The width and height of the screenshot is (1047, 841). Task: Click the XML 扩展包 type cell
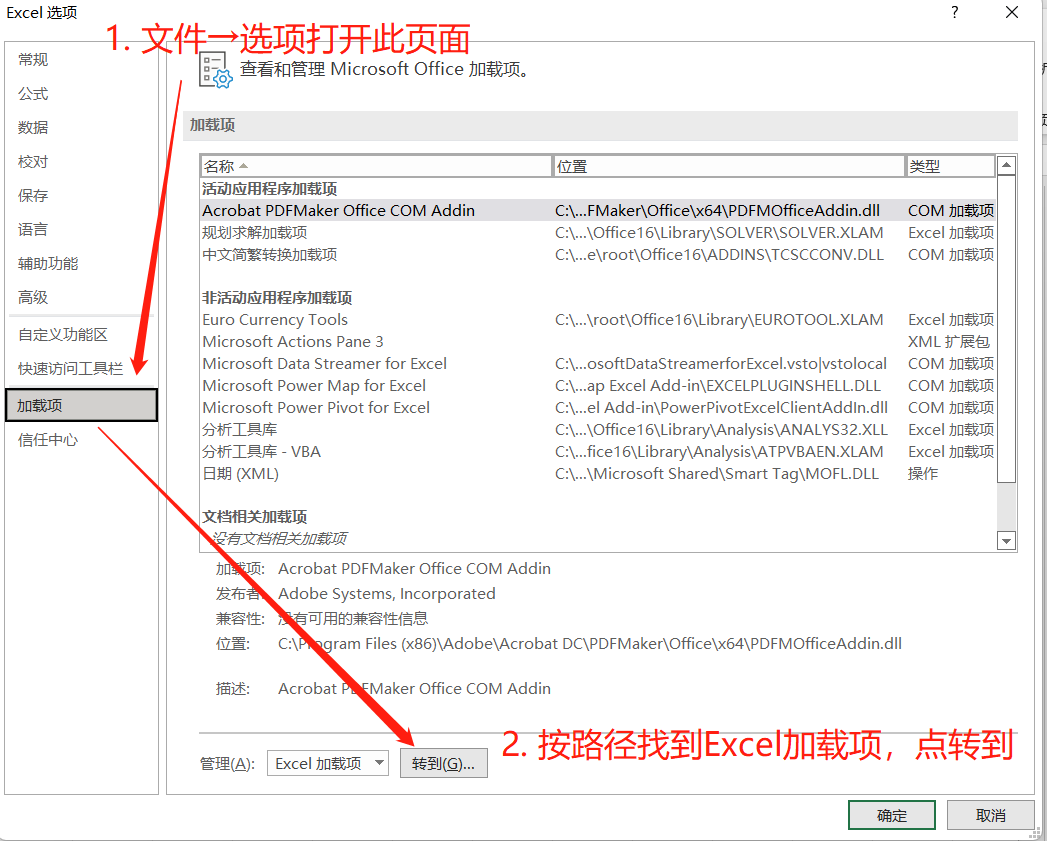(x=948, y=341)
